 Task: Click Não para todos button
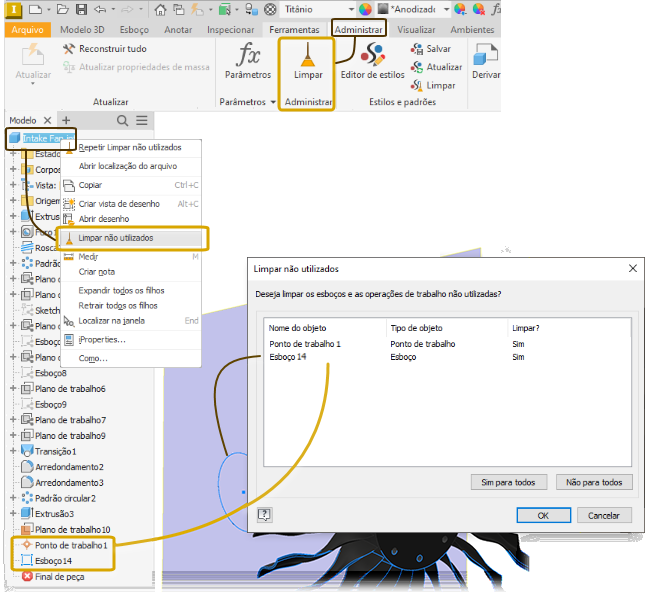coord(594,482)
